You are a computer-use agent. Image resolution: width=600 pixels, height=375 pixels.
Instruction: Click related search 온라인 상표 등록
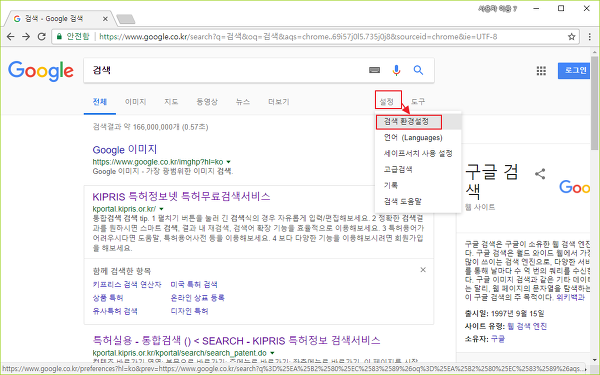point(197,298)
